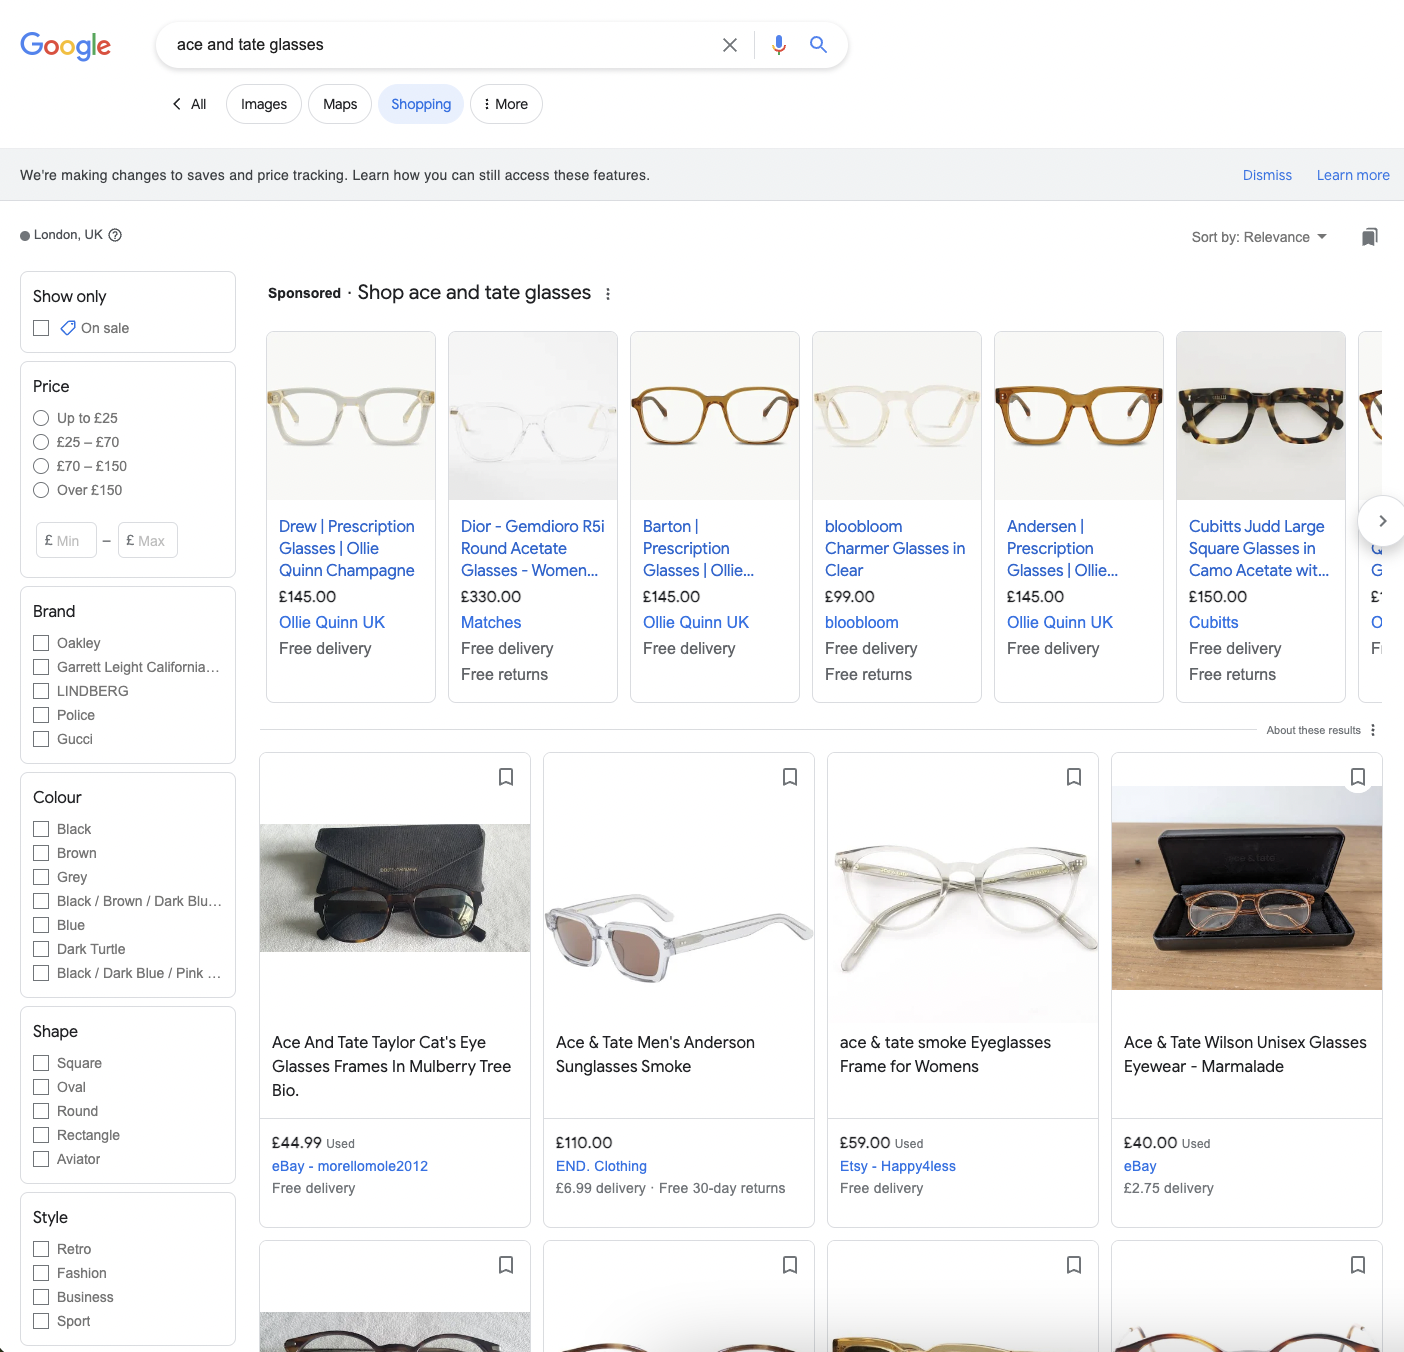Screen dimensions: 1404x1352
Task: Select the £70 – £150 price range
Action: coord(41,466)
